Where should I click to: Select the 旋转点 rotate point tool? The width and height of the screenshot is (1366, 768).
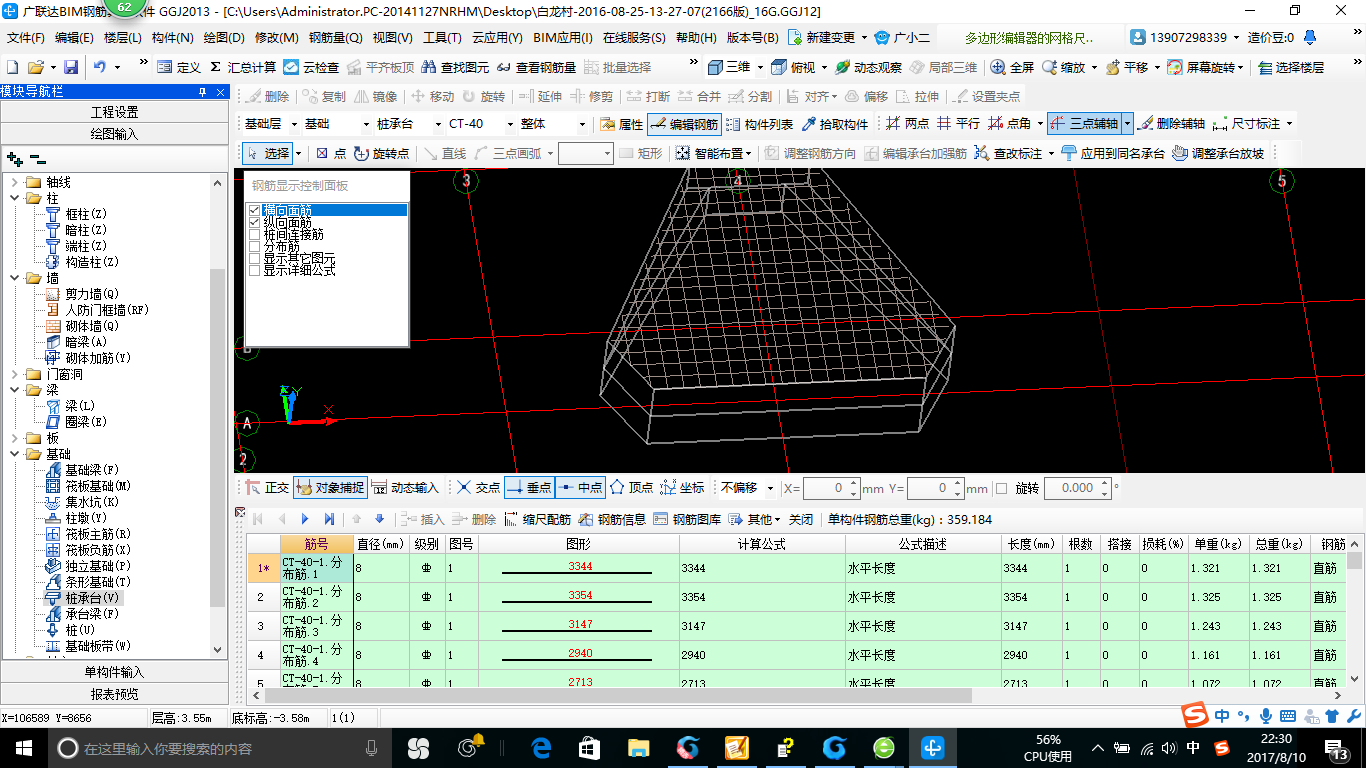(381, 153)
